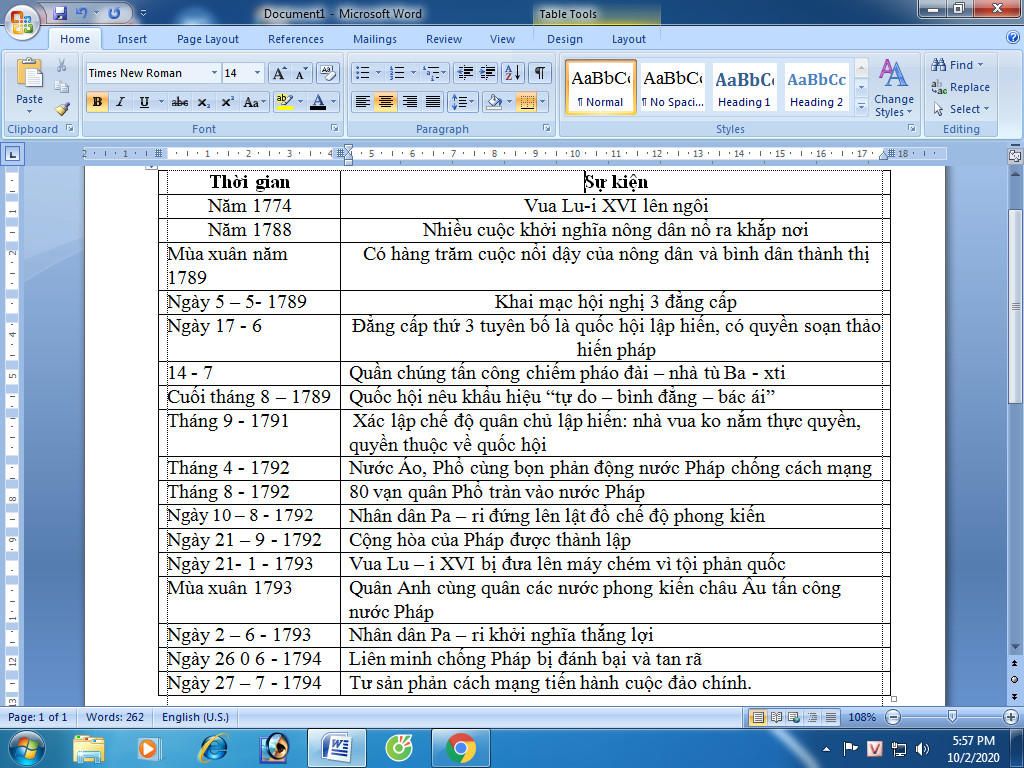
Task: Open the Table Tools Design tab
Action: coord(564,39)
